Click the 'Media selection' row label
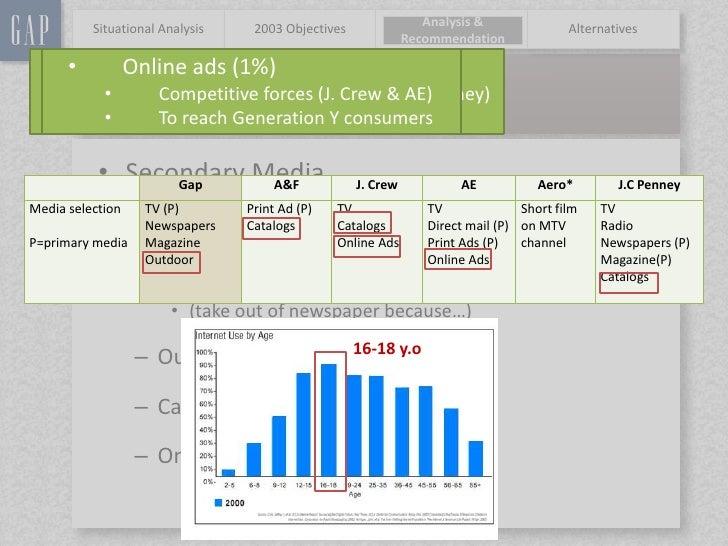 (x=75, y=209)
